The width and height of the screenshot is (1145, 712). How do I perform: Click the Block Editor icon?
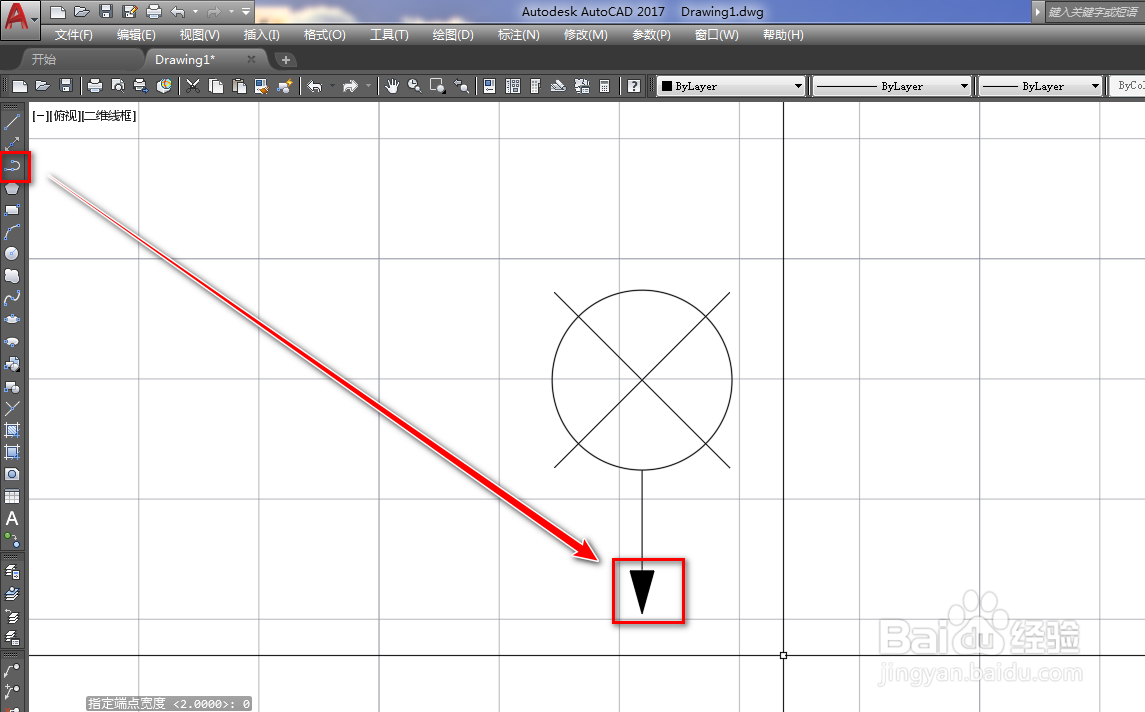point(285,86)
